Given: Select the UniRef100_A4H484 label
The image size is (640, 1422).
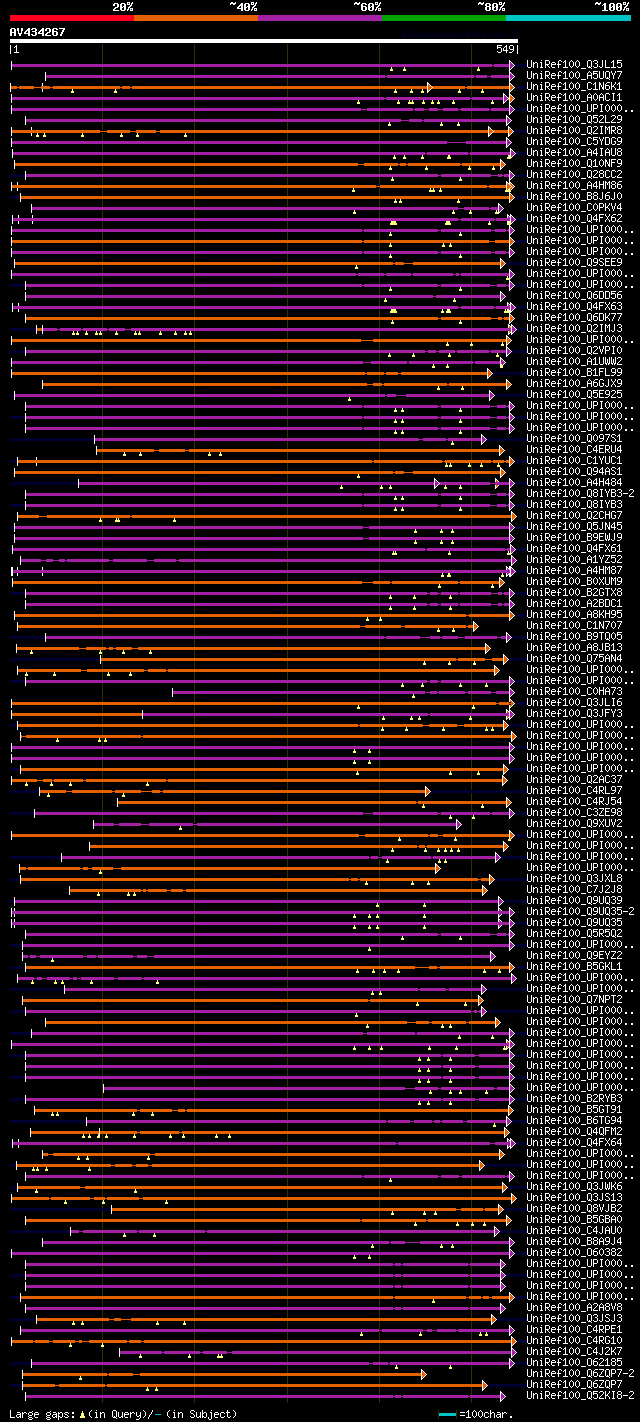Looking at the screenshot, I should 574,482.
